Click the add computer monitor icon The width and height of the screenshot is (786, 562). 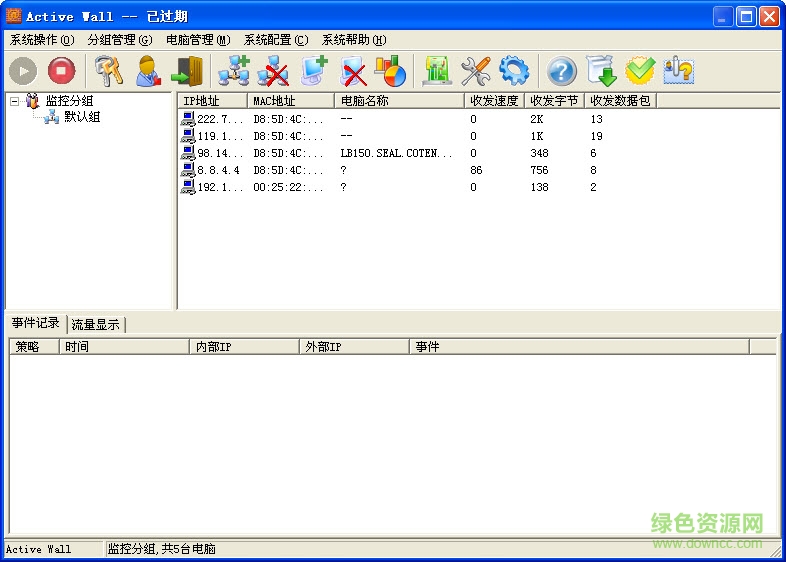314,71
